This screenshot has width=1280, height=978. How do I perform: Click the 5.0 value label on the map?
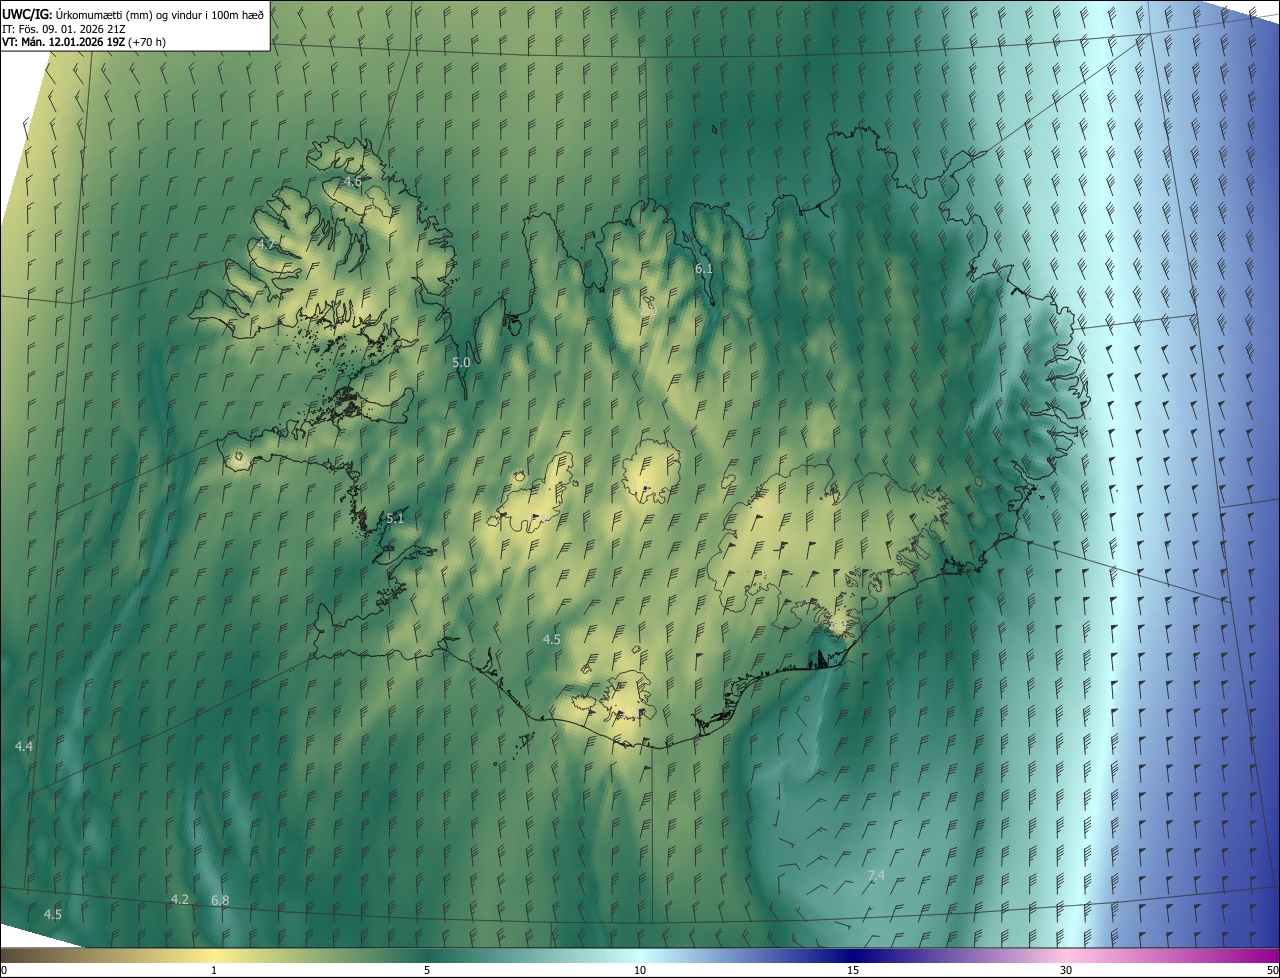[x=461, y=363]
